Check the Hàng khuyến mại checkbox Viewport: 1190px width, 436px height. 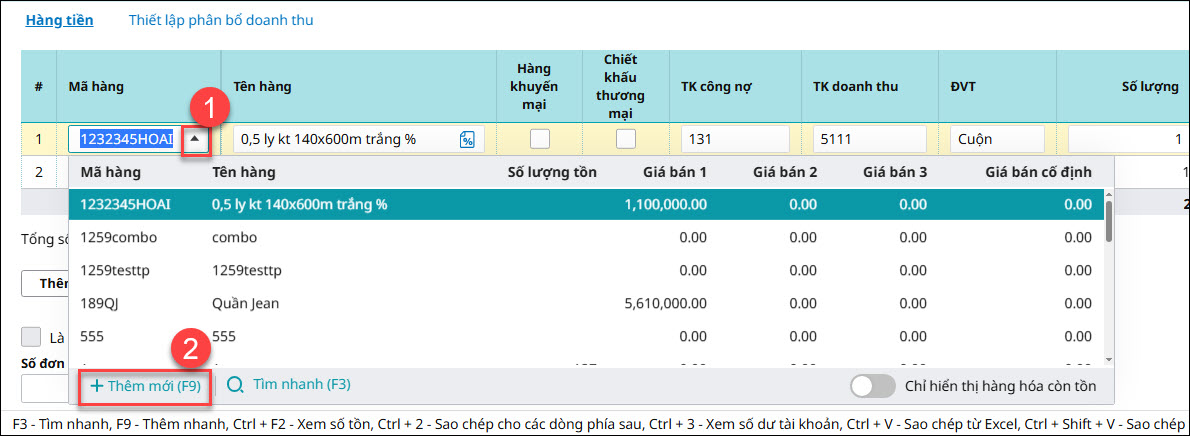tap(540, 139)
